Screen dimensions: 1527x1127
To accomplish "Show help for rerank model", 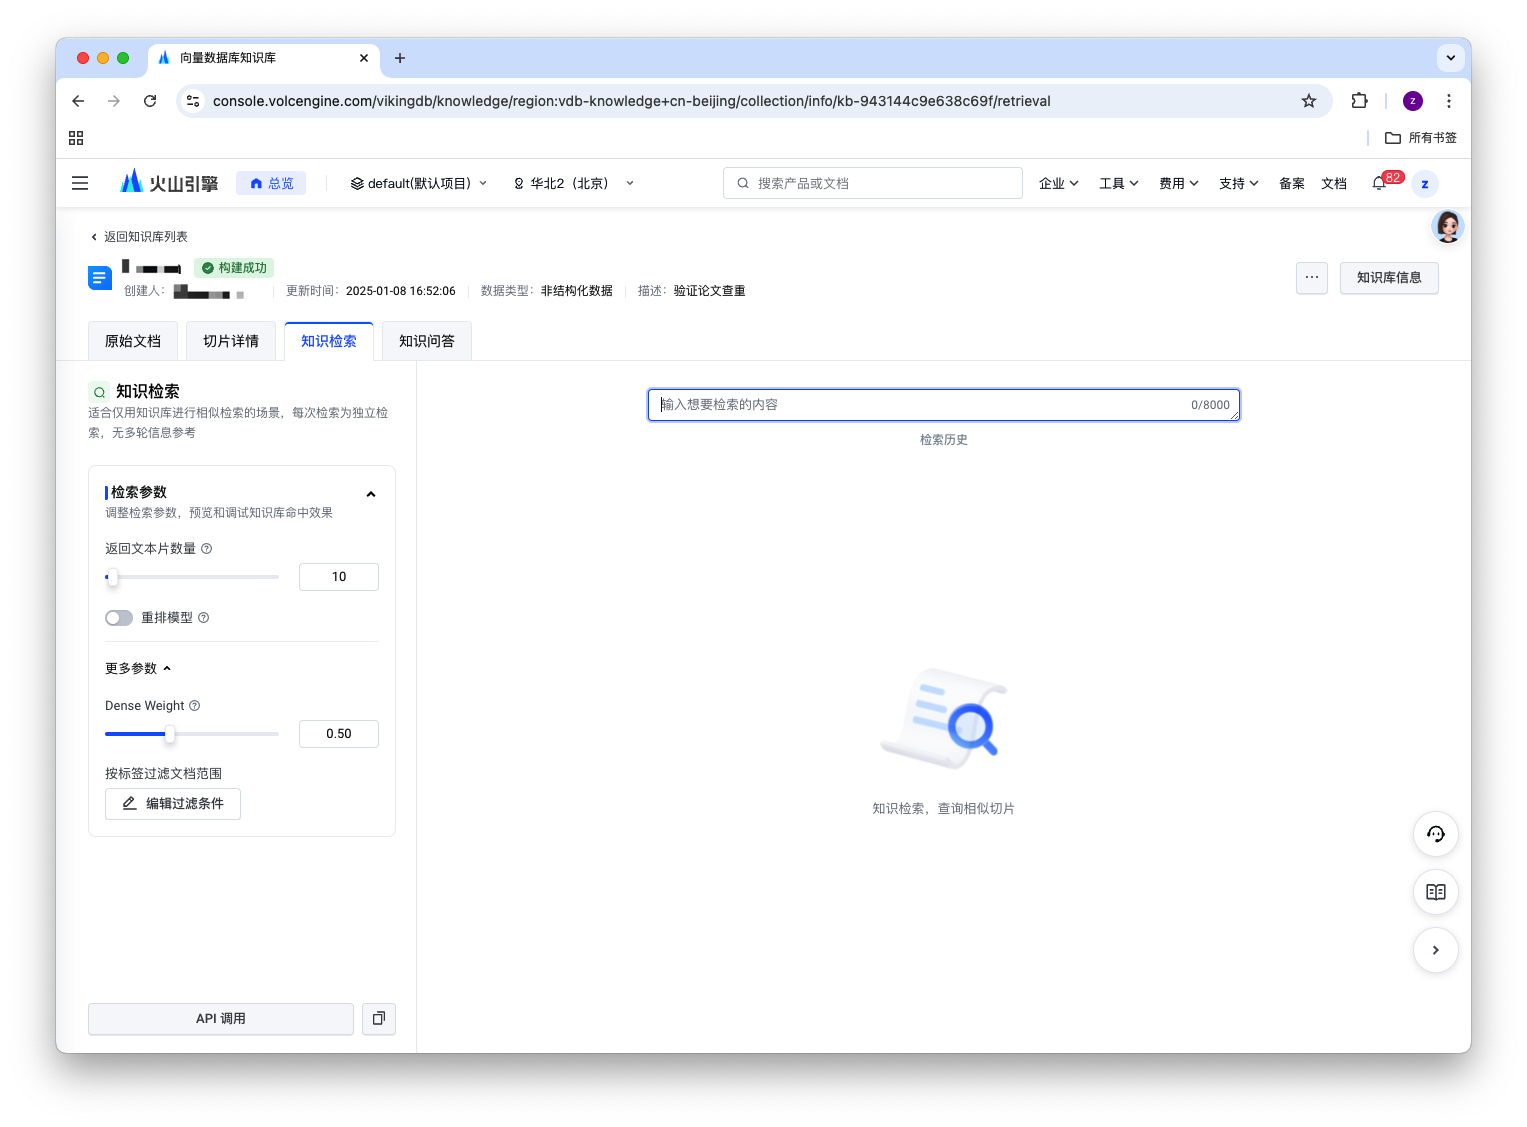I will 204,618.
